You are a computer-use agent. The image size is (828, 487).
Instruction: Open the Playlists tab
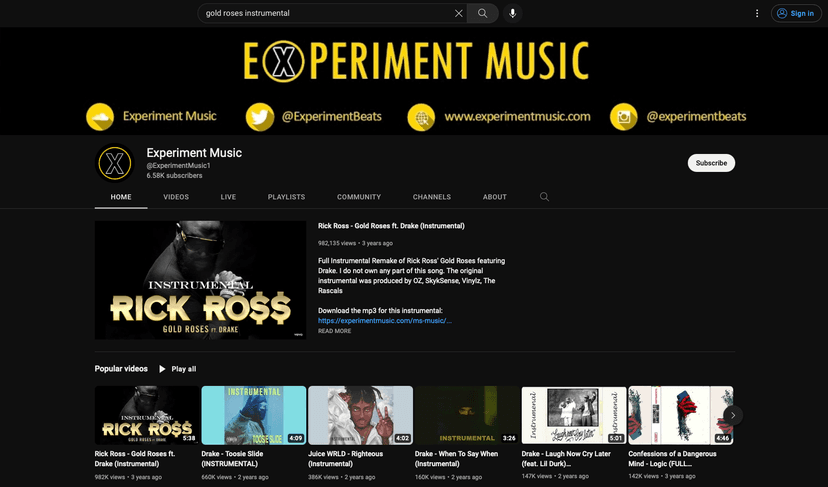[286, 197]
